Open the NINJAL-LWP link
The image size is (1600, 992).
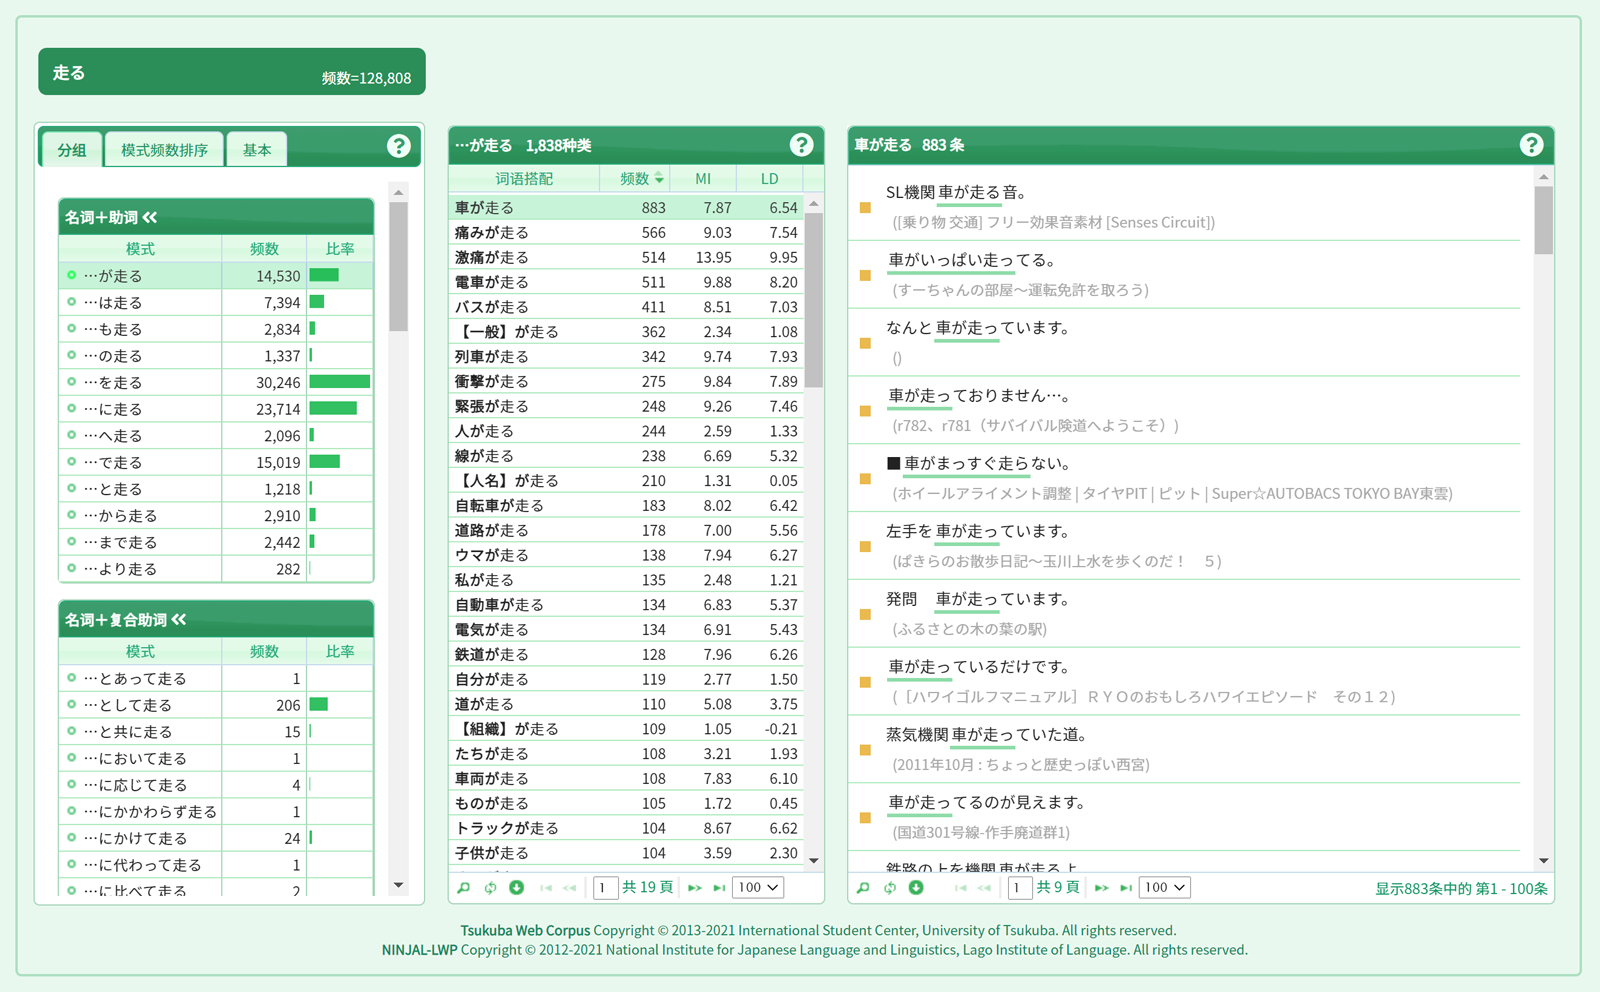tap(419, 950)
